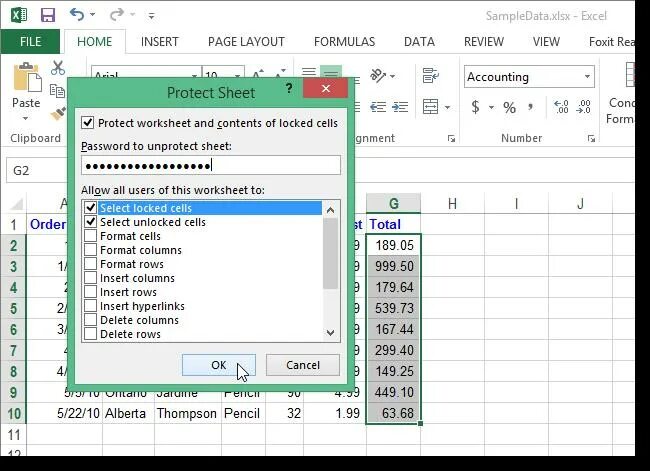Viewport: 650px width, 471px height.
Task: Select column G header
Action: pyautogui.click(x=393, y=203)
